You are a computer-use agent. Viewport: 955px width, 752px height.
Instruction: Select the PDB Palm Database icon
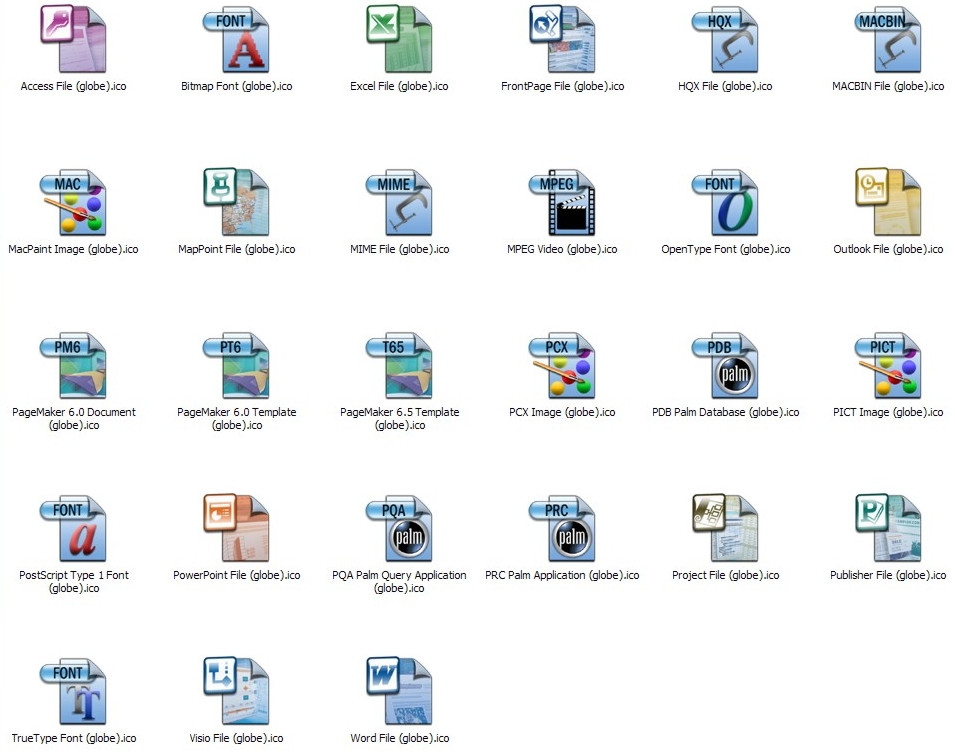click(x=725, y=365)
